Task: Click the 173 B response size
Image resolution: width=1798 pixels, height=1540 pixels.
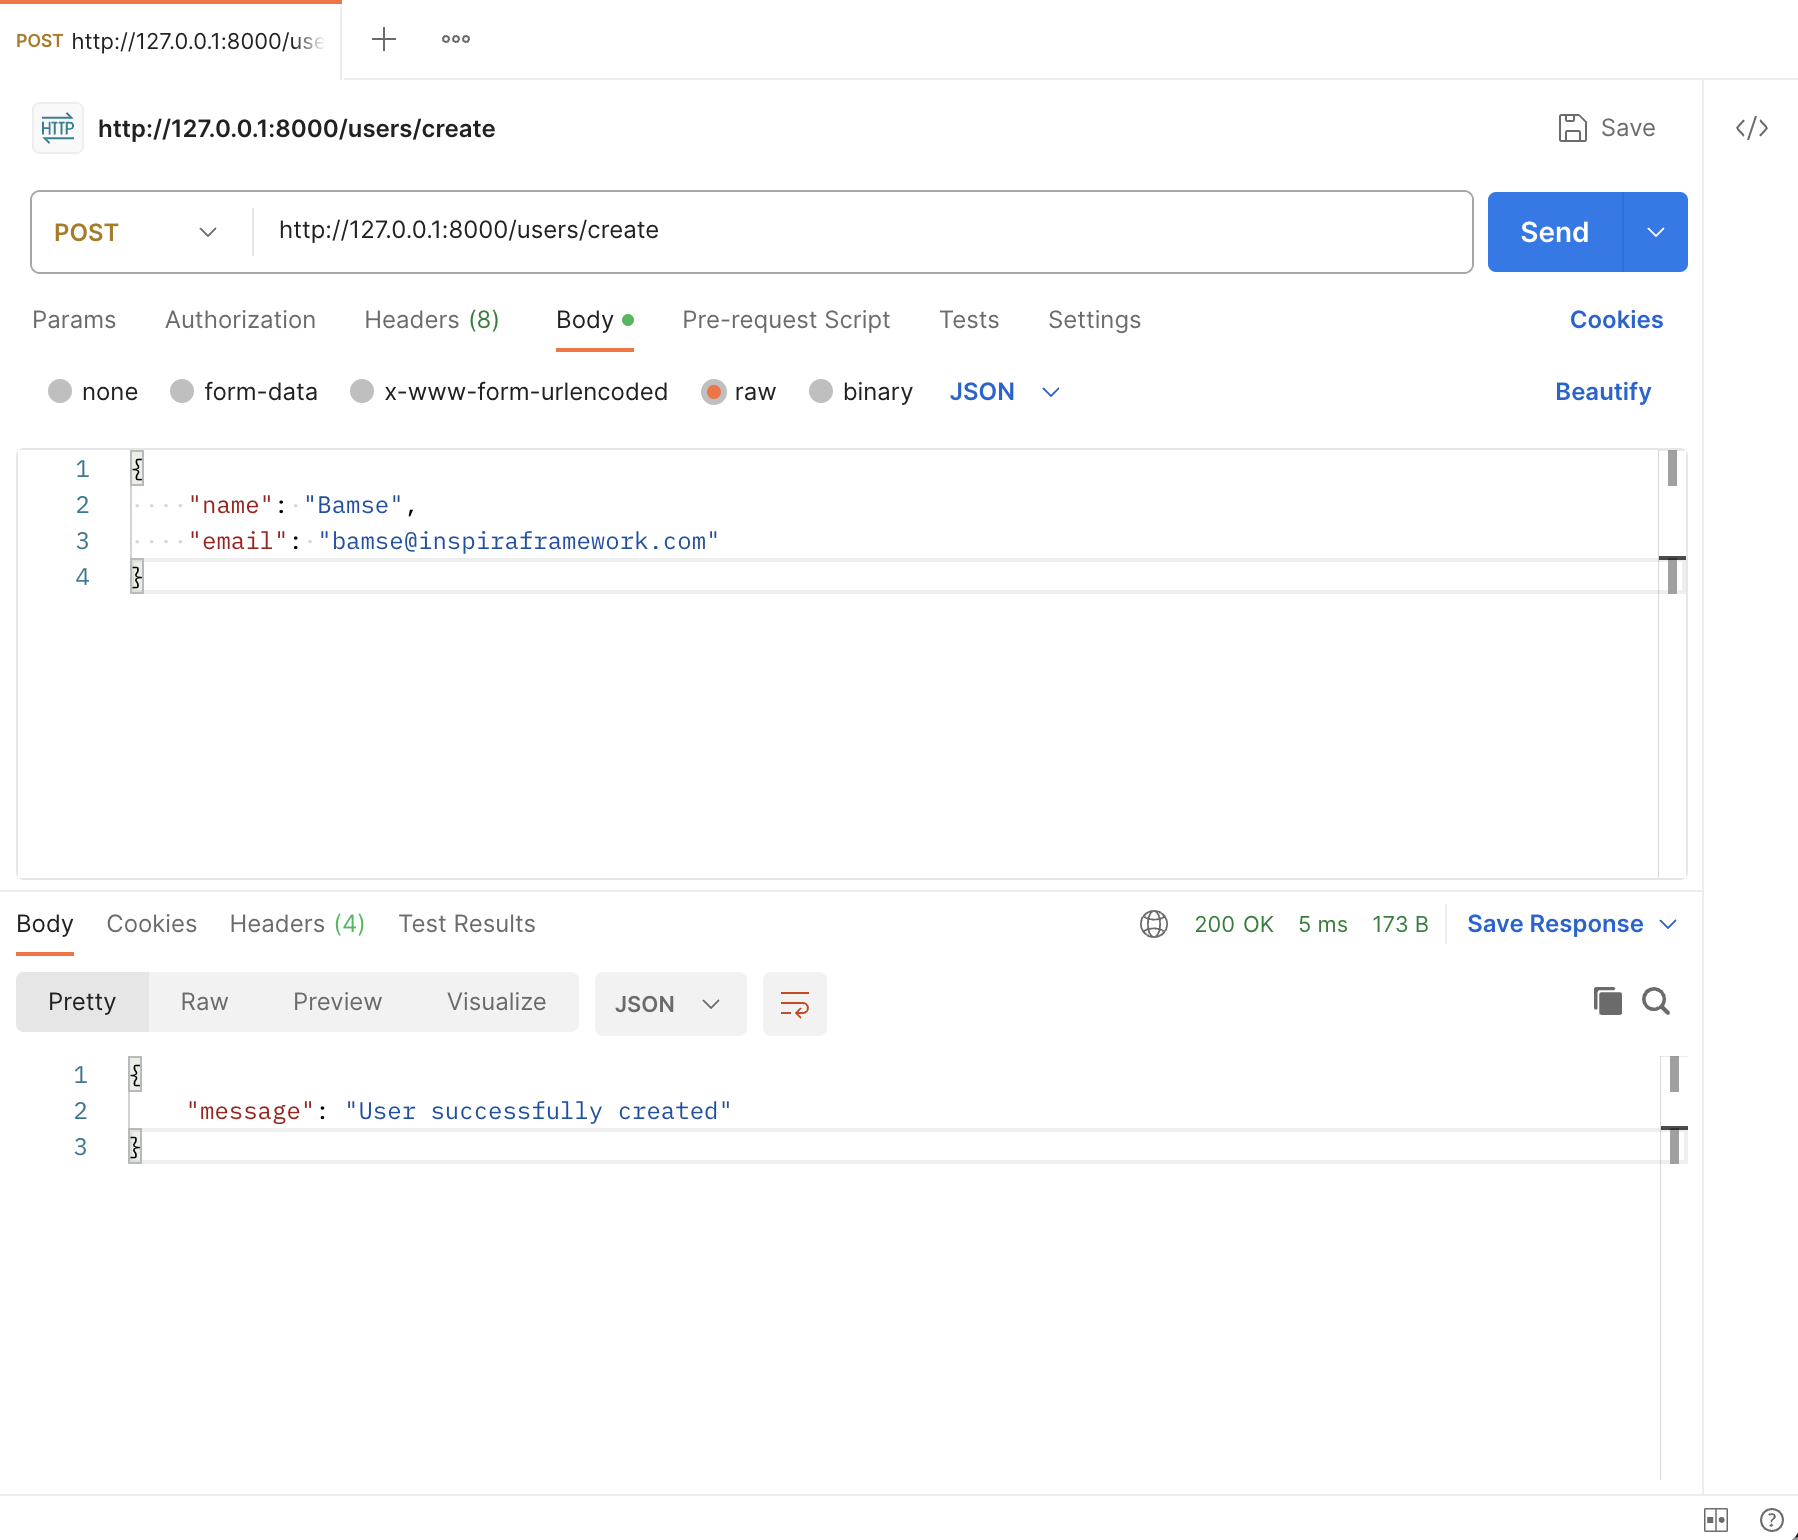Action: 1400,924
